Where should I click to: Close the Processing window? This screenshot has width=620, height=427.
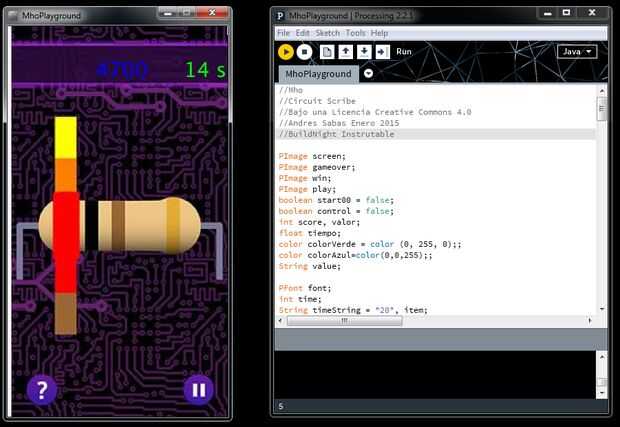[x=592, y=13]
